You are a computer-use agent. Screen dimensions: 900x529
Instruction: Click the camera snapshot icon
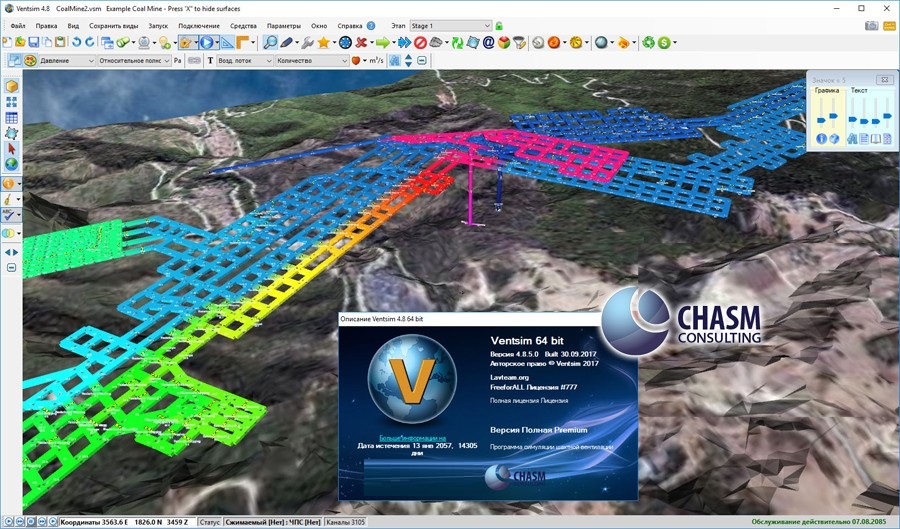tap(871, 25)
